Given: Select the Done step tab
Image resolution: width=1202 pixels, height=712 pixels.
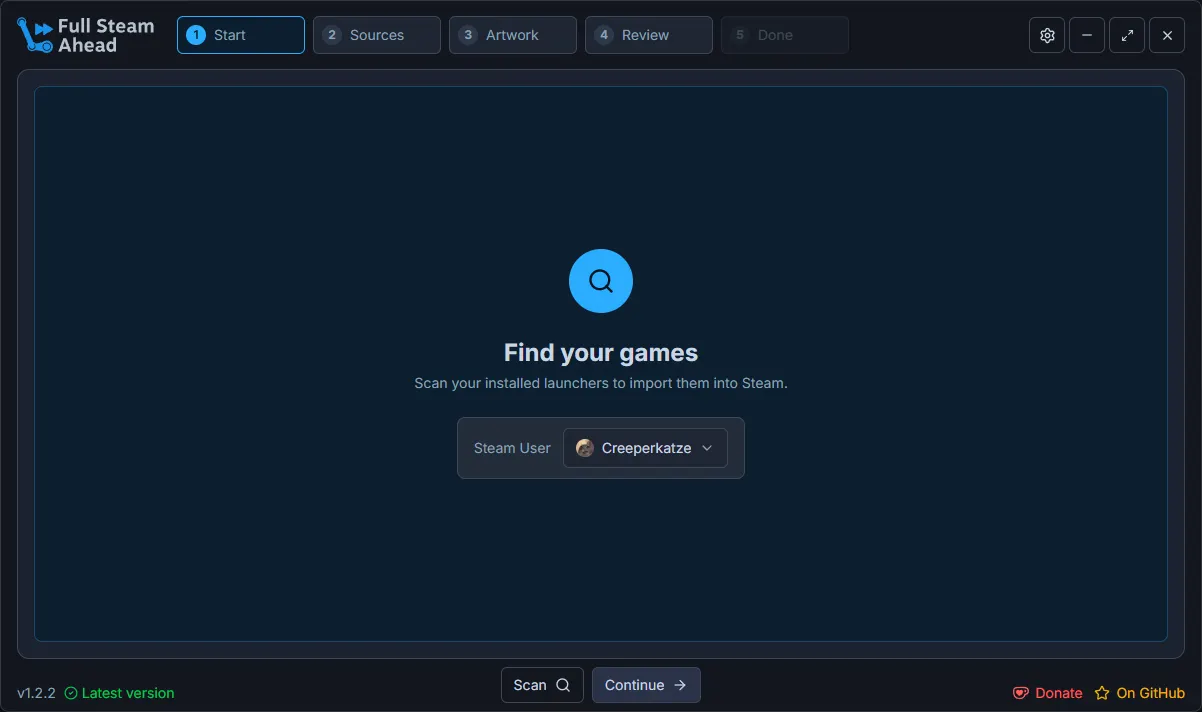Looking at the screenshot, I should coord(785,35).
